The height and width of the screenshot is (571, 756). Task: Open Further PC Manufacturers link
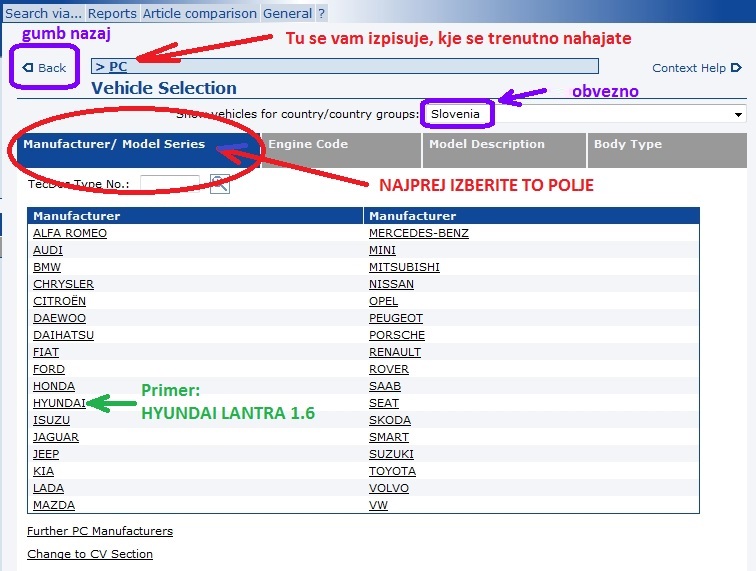coord(100,531)
